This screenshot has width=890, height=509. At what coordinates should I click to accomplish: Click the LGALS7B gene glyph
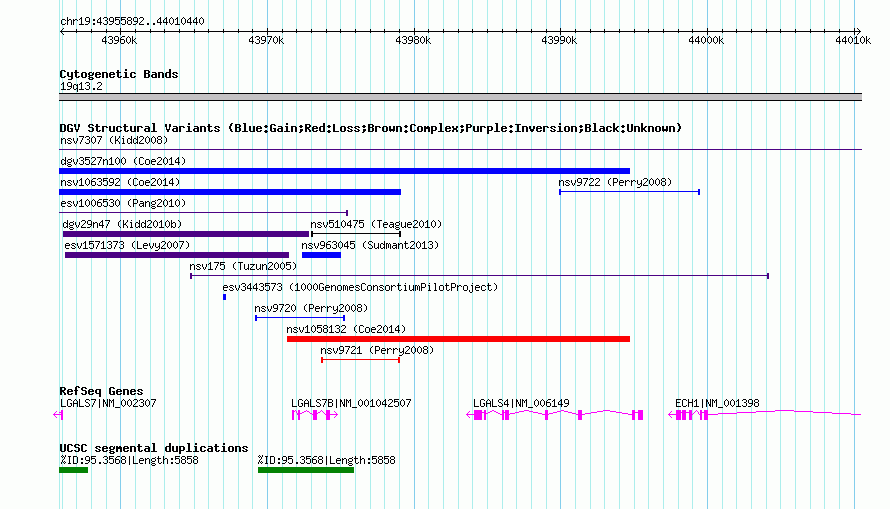click(315, 415)
